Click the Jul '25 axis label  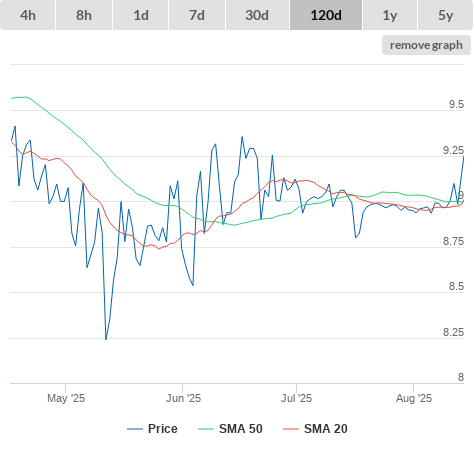pos(296,398)
